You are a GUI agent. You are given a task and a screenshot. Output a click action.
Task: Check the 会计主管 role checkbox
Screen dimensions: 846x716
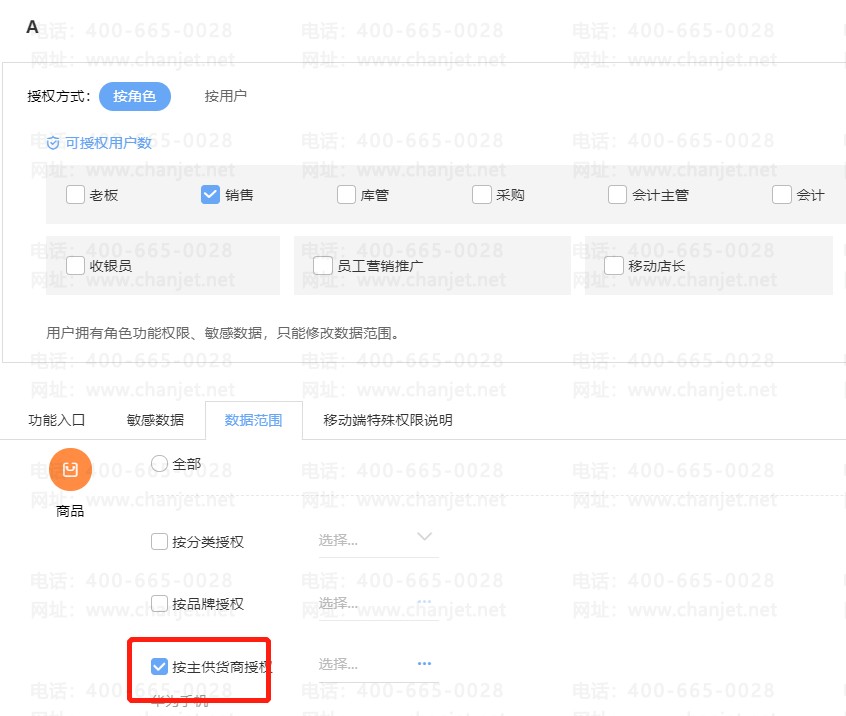click(617, 195)
